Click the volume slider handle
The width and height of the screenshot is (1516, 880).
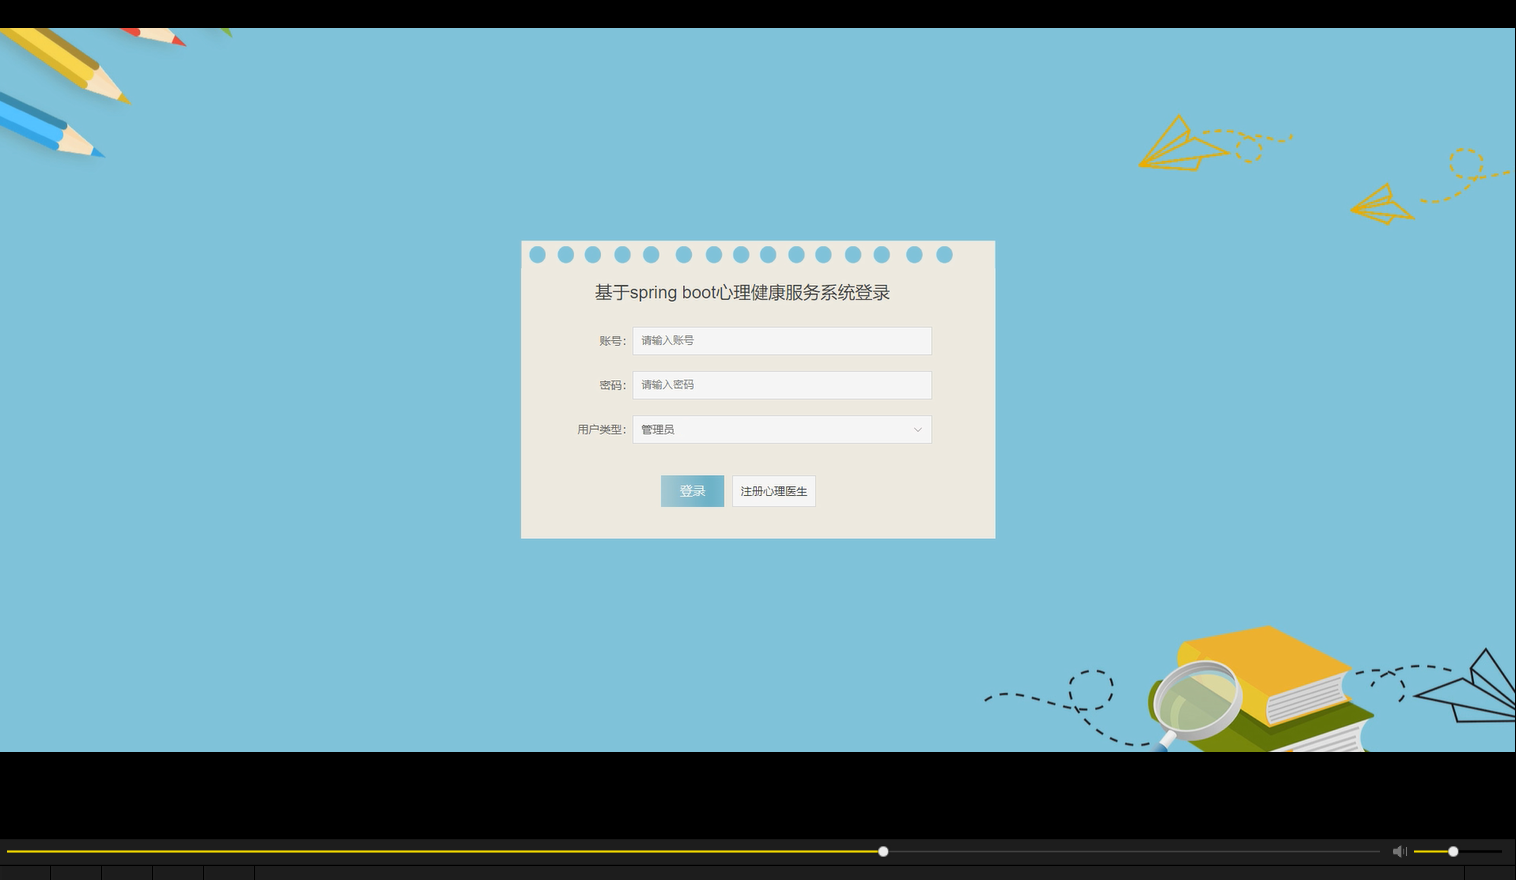[1451, 851]
